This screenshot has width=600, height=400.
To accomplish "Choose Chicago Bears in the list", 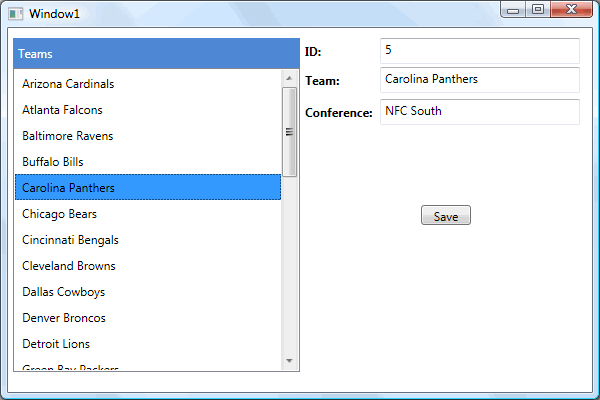I will click(x=148, y=214).
